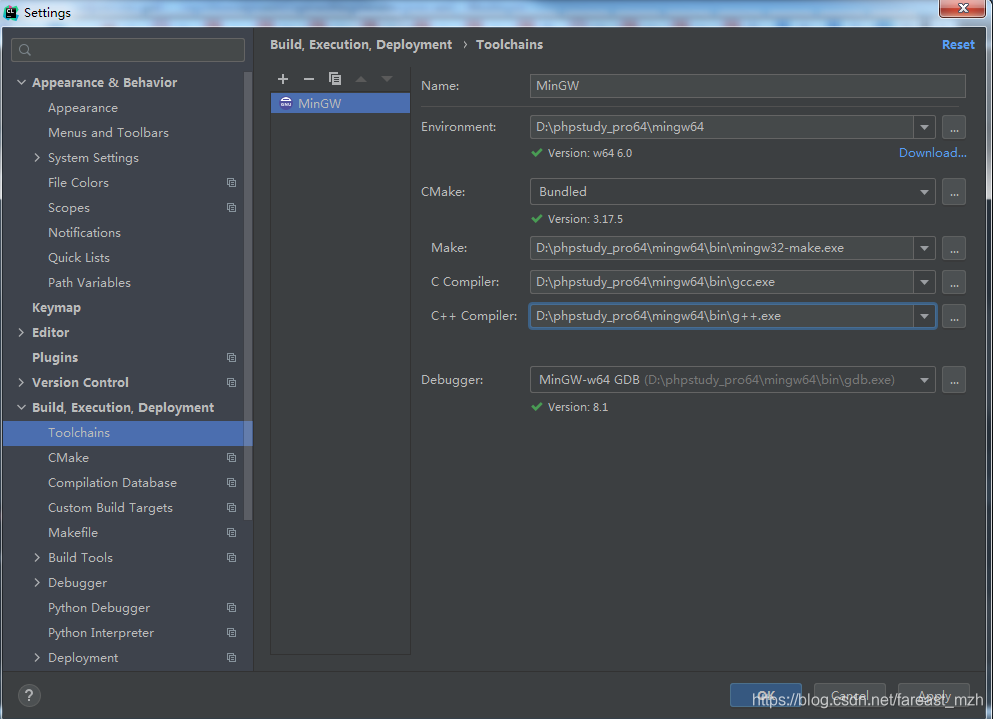
Task: Collapse the Appearance & Behavior section
Action: click(22, 81)
